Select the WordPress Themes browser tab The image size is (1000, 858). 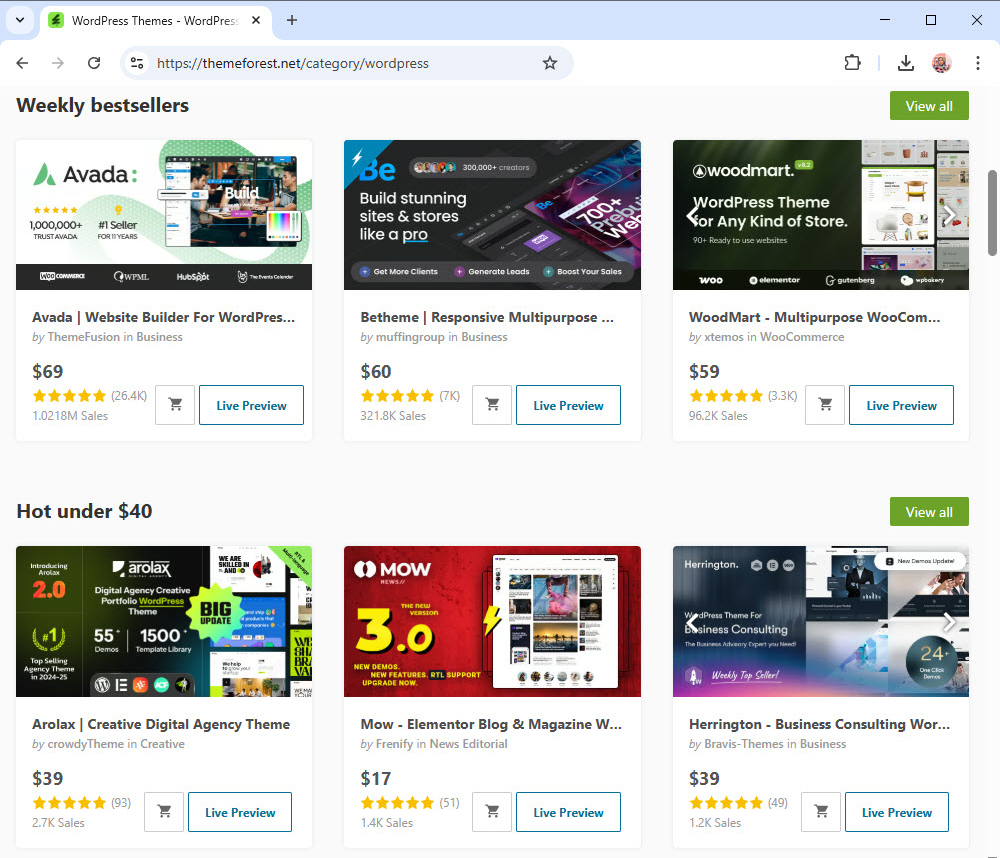156,20
